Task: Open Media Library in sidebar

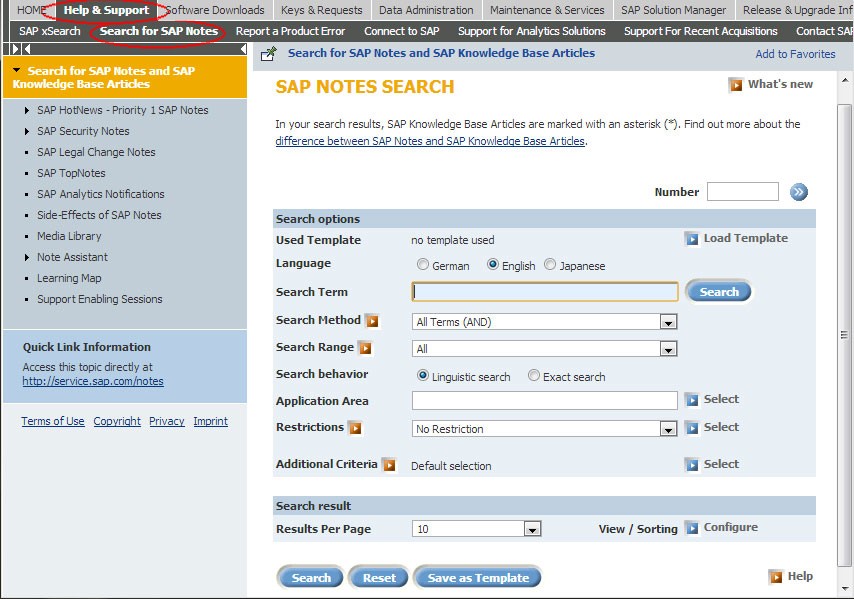Action: 69,236
